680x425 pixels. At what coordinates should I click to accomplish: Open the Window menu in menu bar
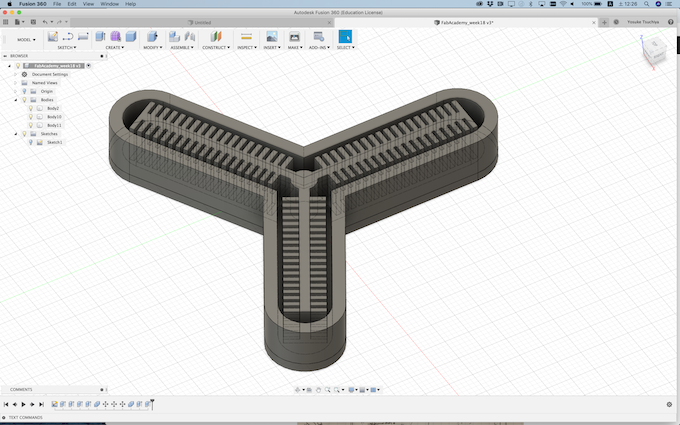click(x=109, y=4)
